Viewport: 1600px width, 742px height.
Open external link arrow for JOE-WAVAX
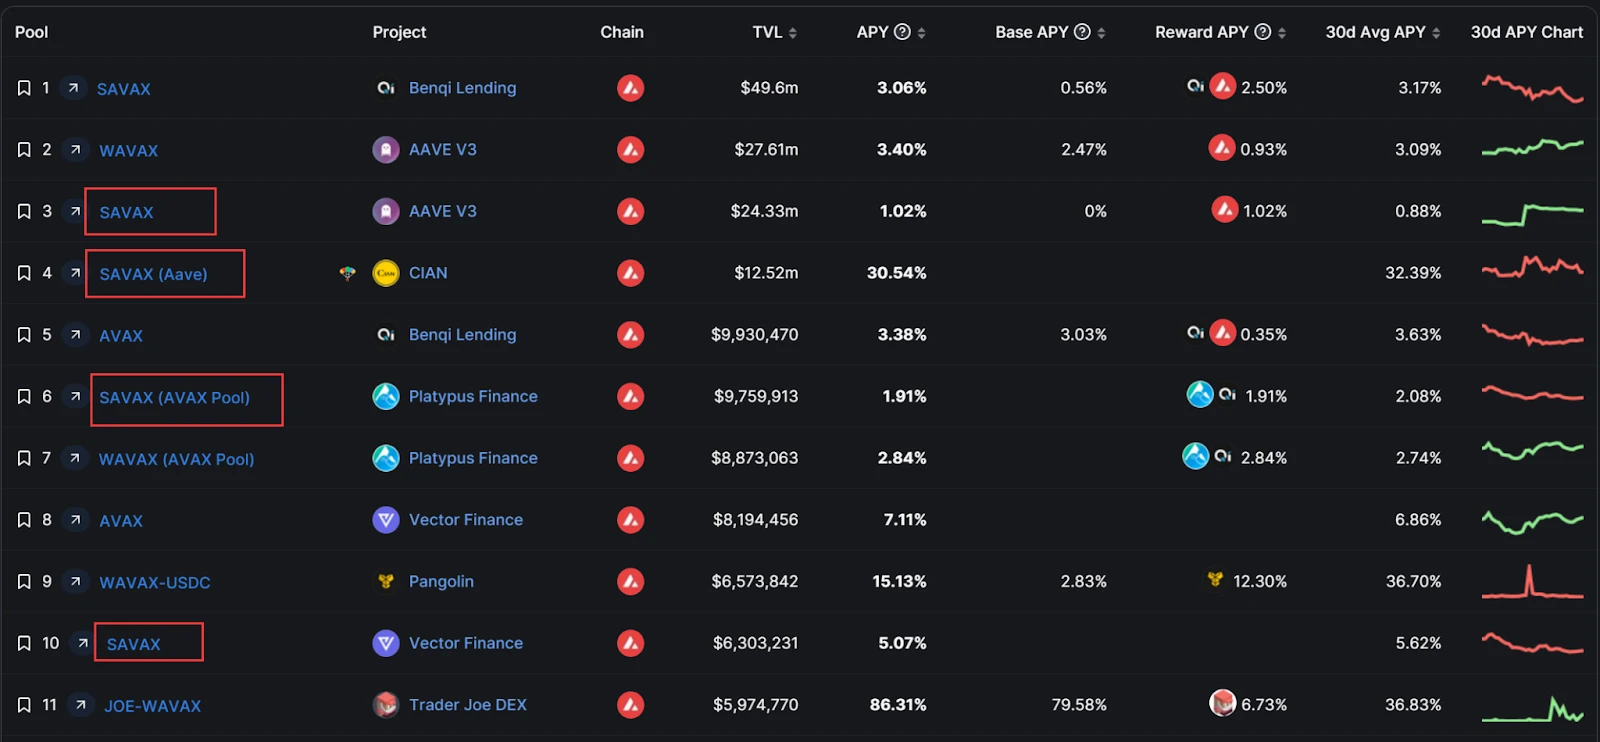[x=81, y=705]
